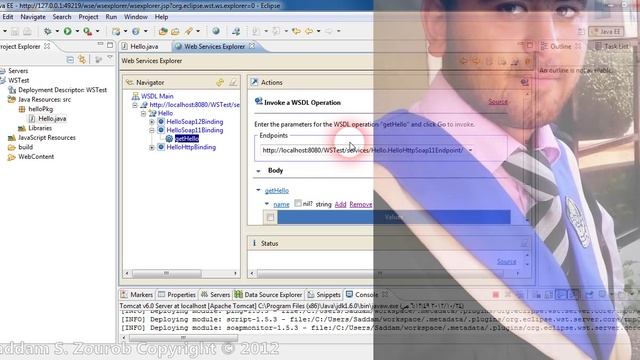Click the clear icon in Navigator header
The image size is (640, 360).
233,82
